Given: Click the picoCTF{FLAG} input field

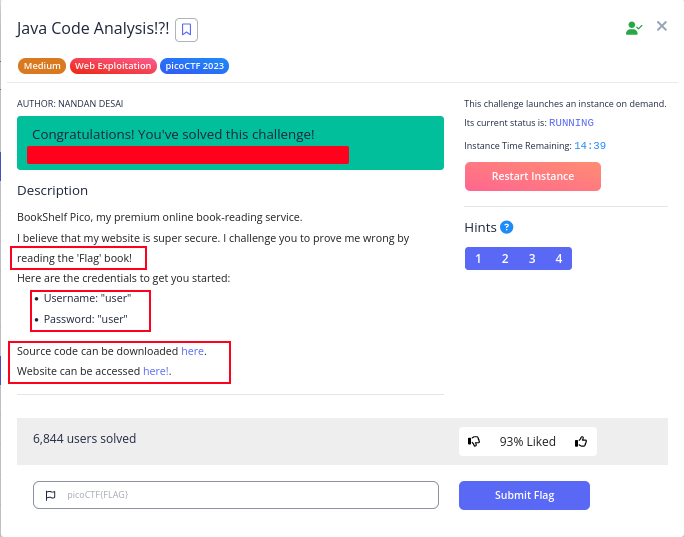Looking at the screenshot, I should pyautogui.click(x=245, y=495).
